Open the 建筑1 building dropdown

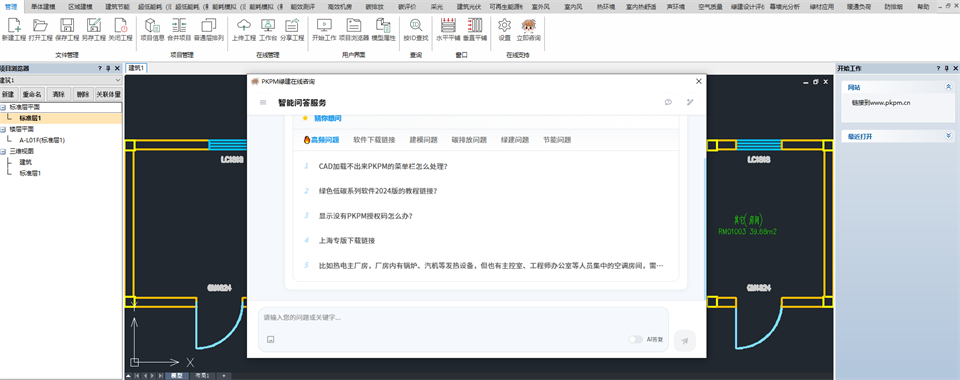(61, 80)
